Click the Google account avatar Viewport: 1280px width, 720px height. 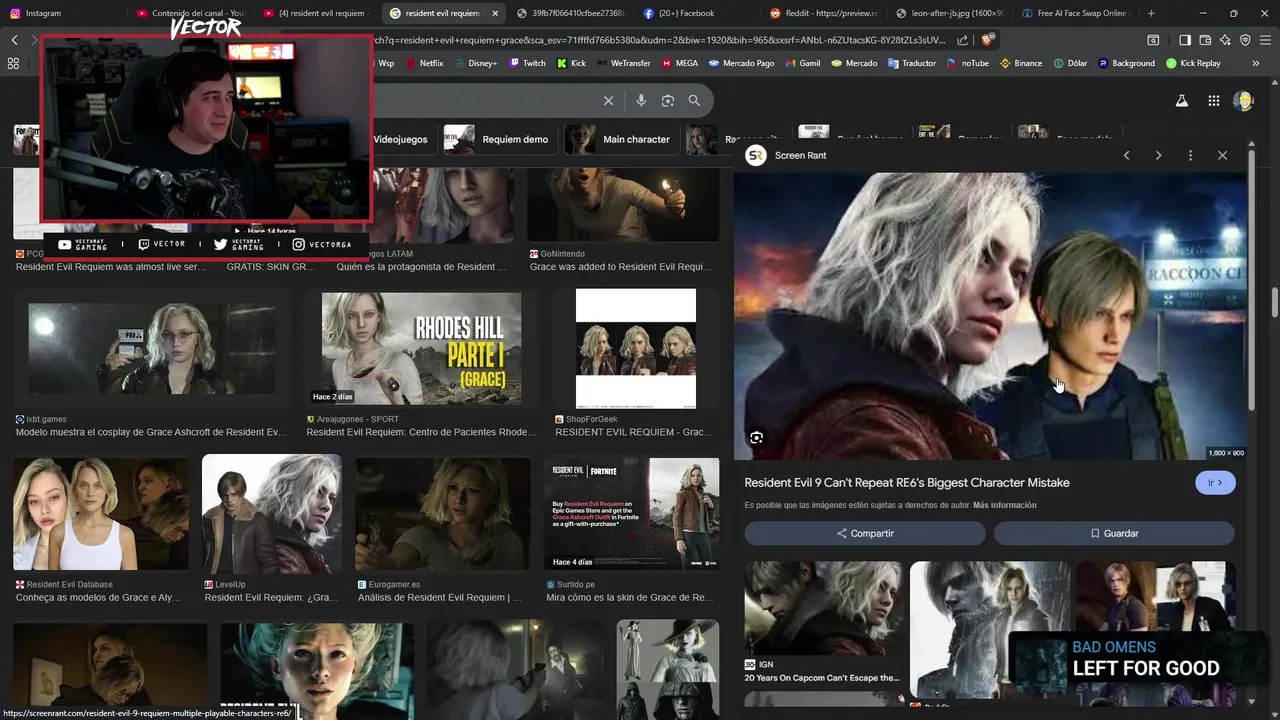coord(1243,100)
